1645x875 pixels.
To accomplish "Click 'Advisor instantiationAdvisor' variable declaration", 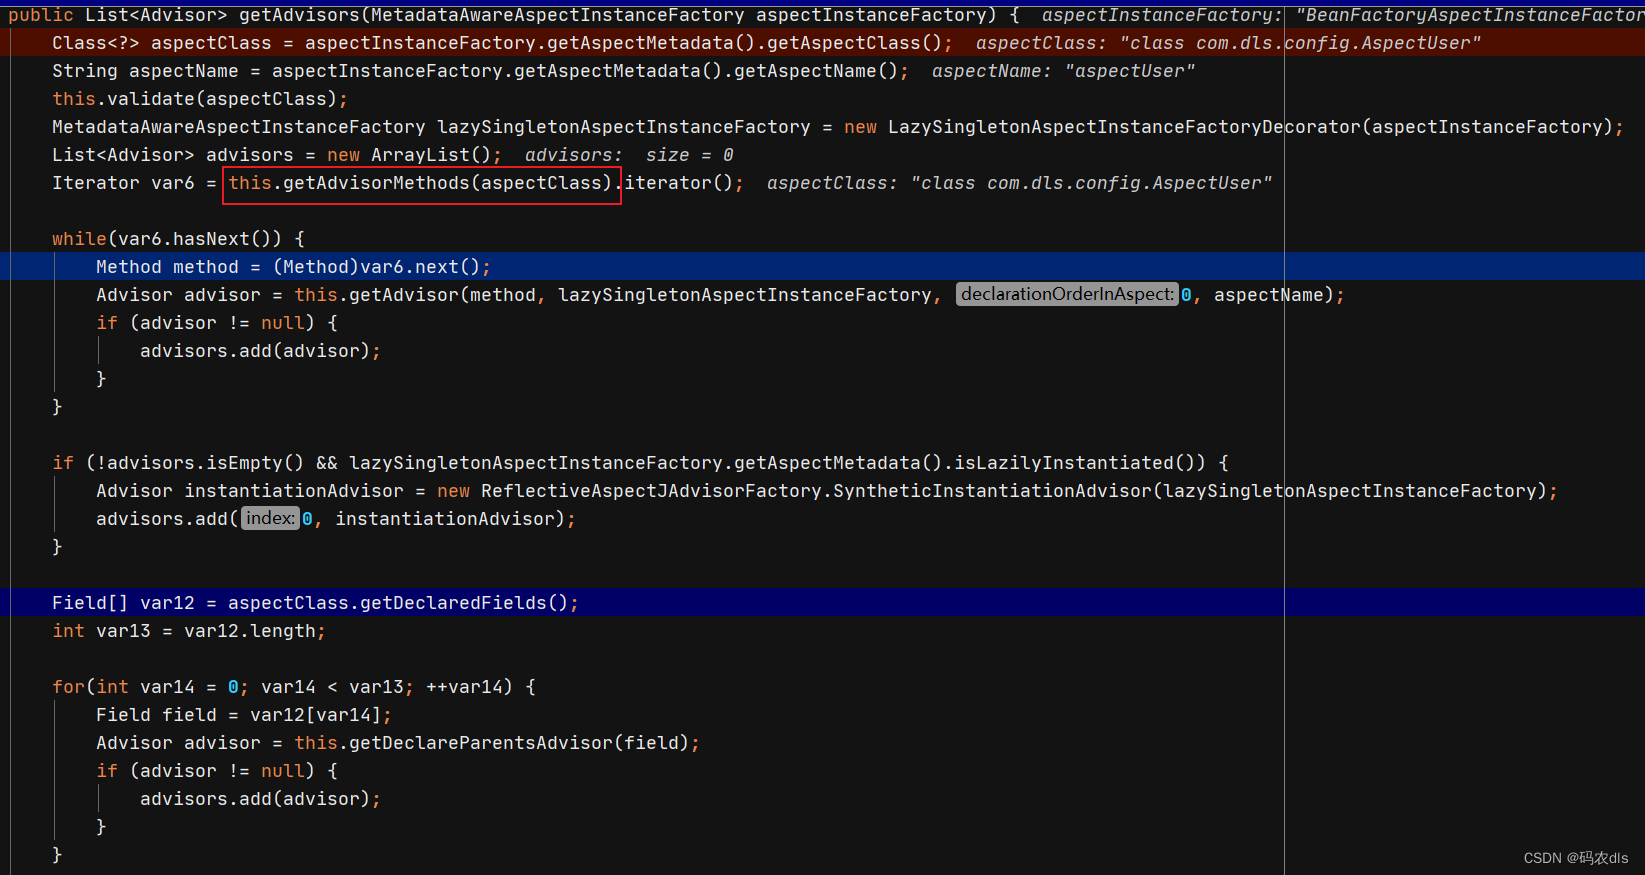I will coord(250,491).
